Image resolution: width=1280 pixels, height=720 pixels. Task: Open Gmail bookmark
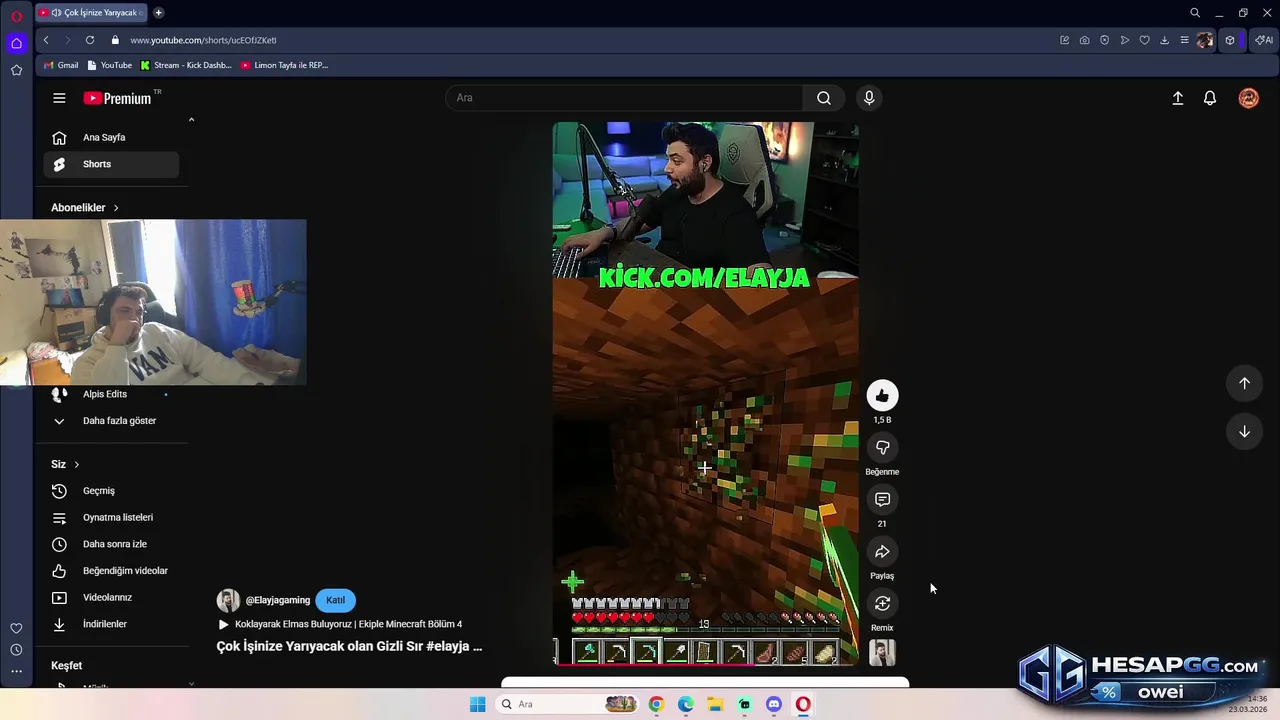point(61,65)
